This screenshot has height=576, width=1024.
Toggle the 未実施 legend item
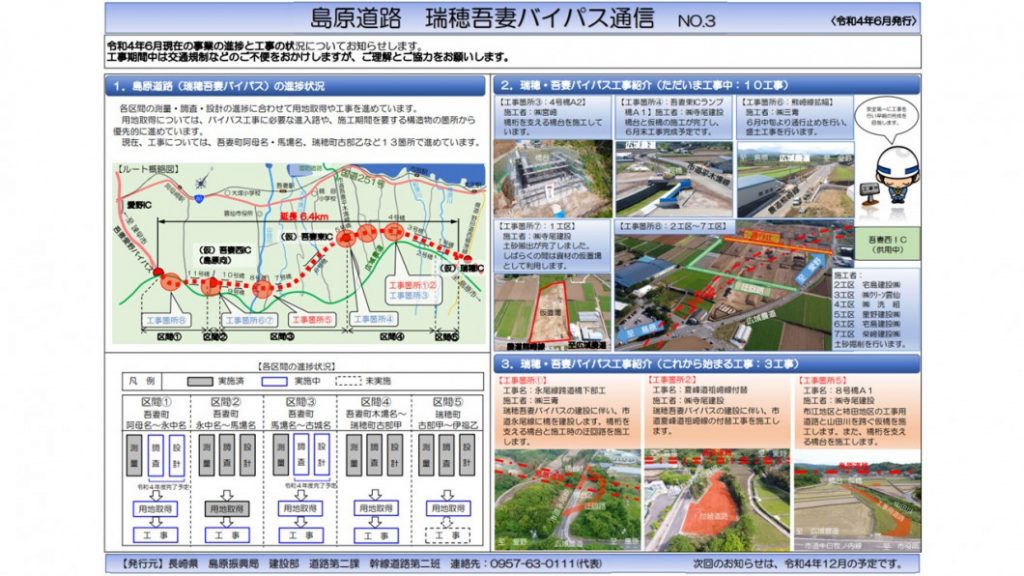click(x=347, y=379)
